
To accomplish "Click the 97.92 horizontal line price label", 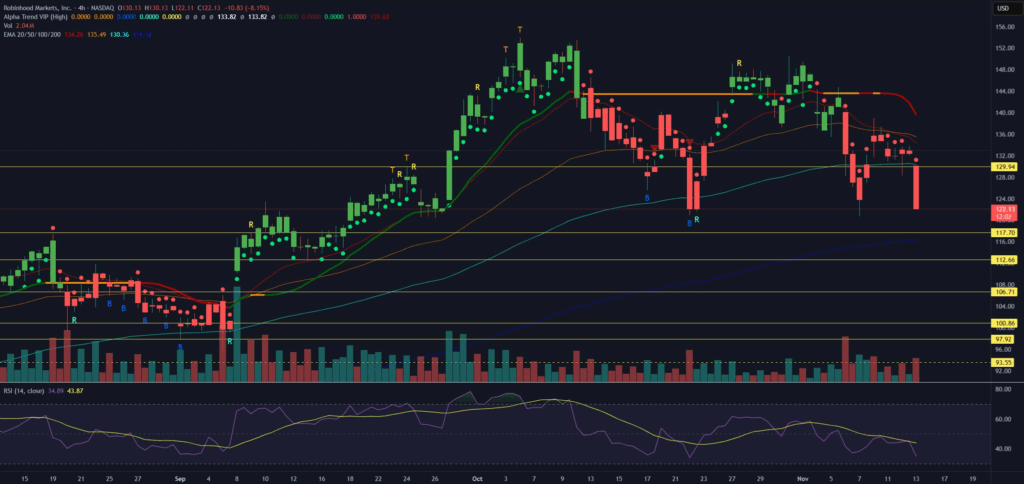I will point(1000,339).
